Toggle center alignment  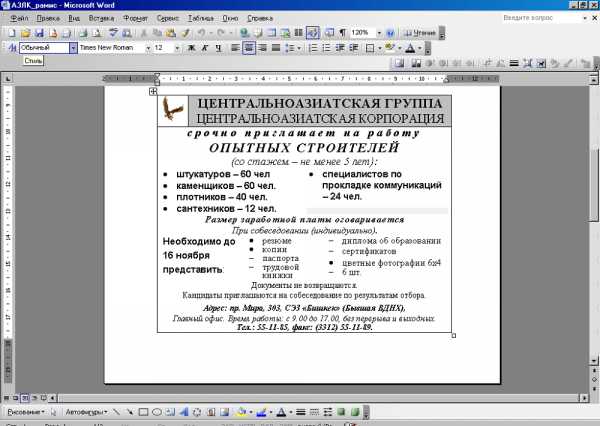249,48
